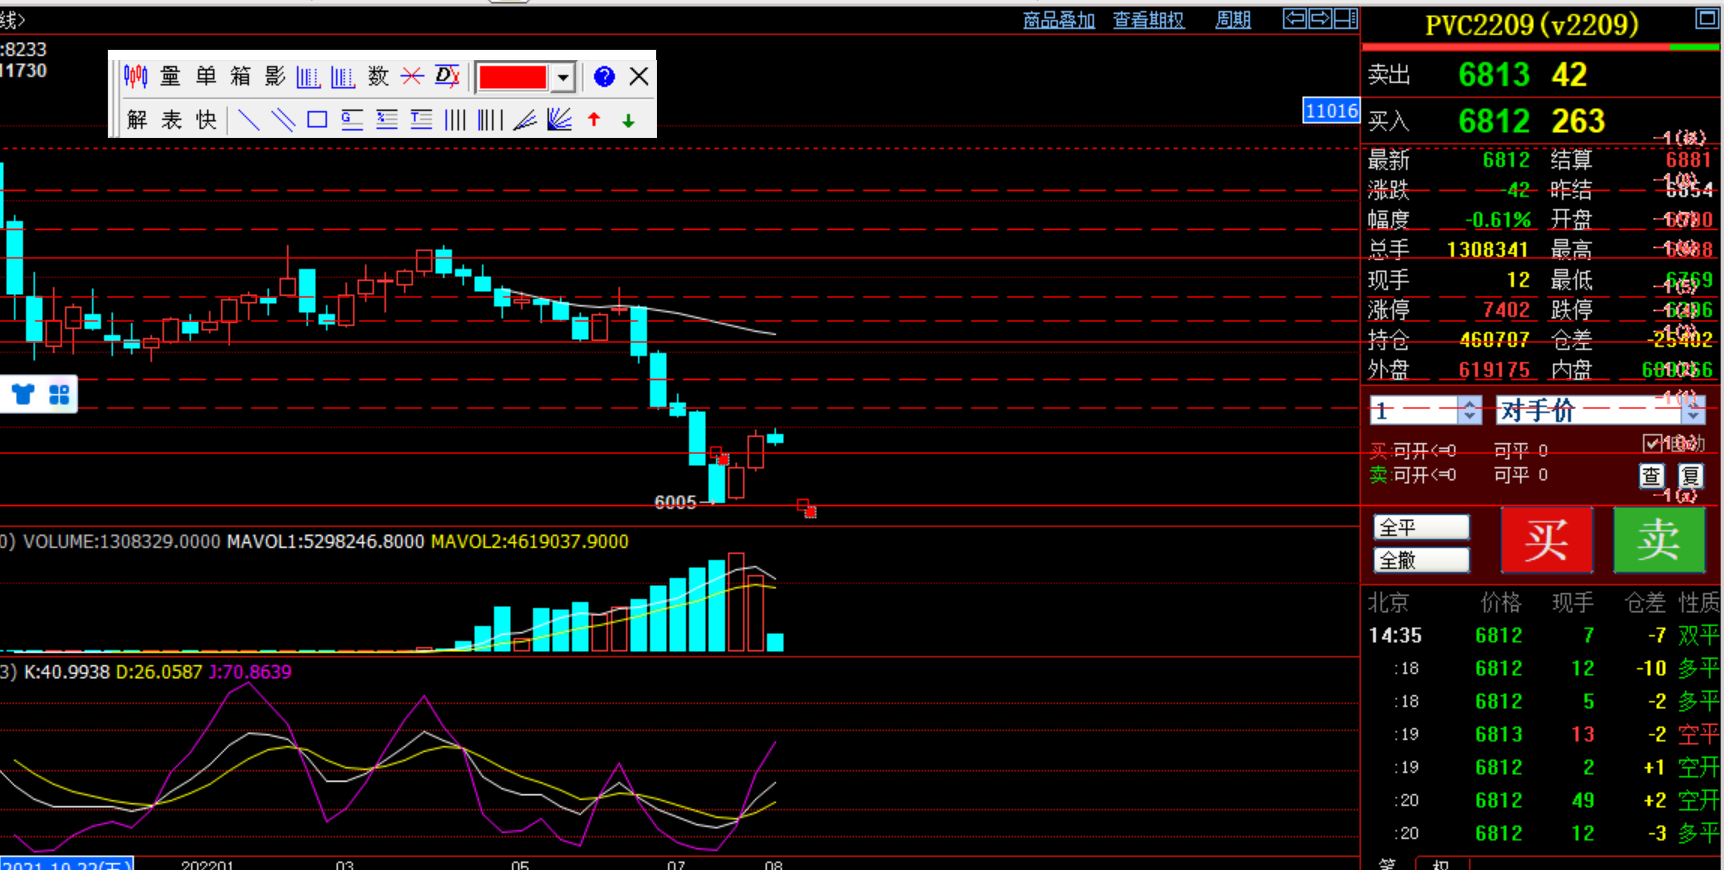Select the rectangle drawing tool
The image size is (1724, 870).
pyautogui.click(x=317, y=120)
